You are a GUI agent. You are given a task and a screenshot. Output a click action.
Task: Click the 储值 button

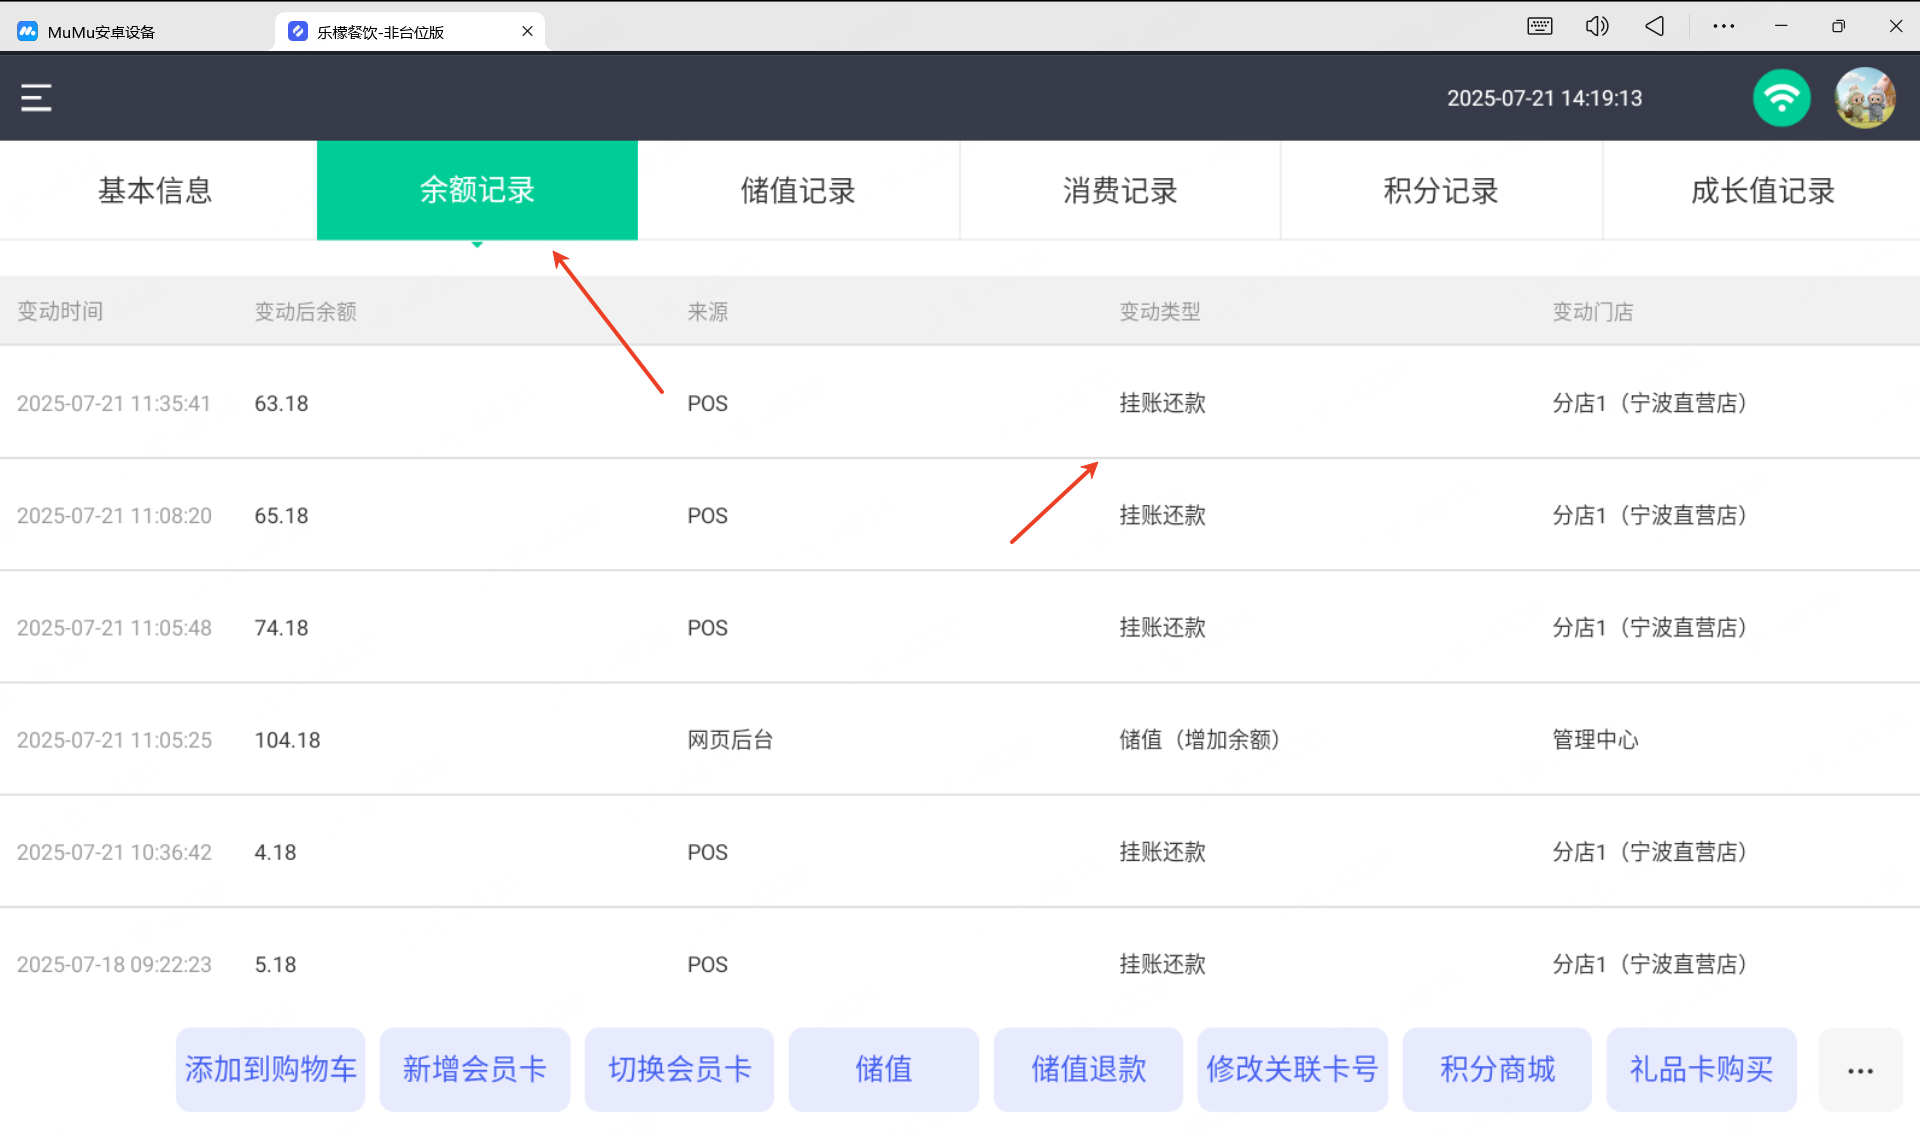pos(884,1069)
